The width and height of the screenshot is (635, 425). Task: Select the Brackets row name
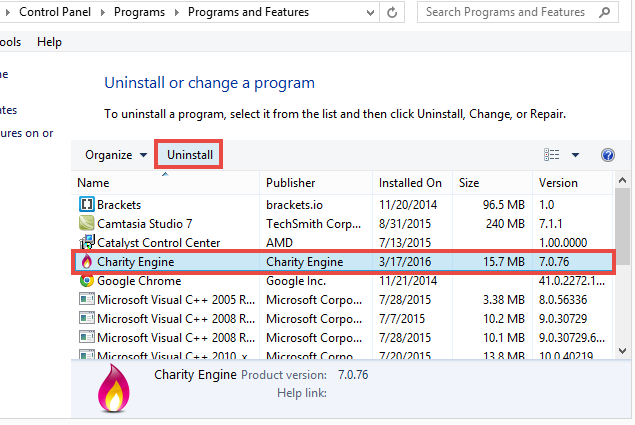(x=119, y=205)
